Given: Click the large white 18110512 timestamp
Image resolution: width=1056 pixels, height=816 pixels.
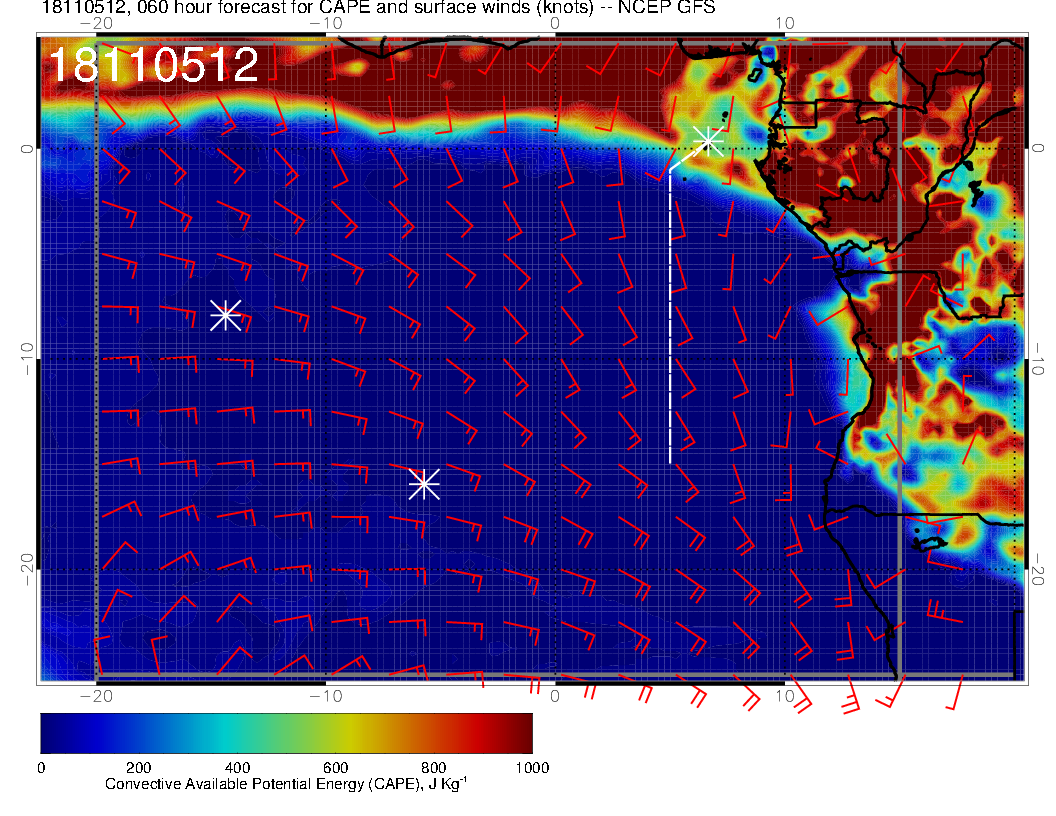Looking at the screenshot, I should click(x=153, y=66).
